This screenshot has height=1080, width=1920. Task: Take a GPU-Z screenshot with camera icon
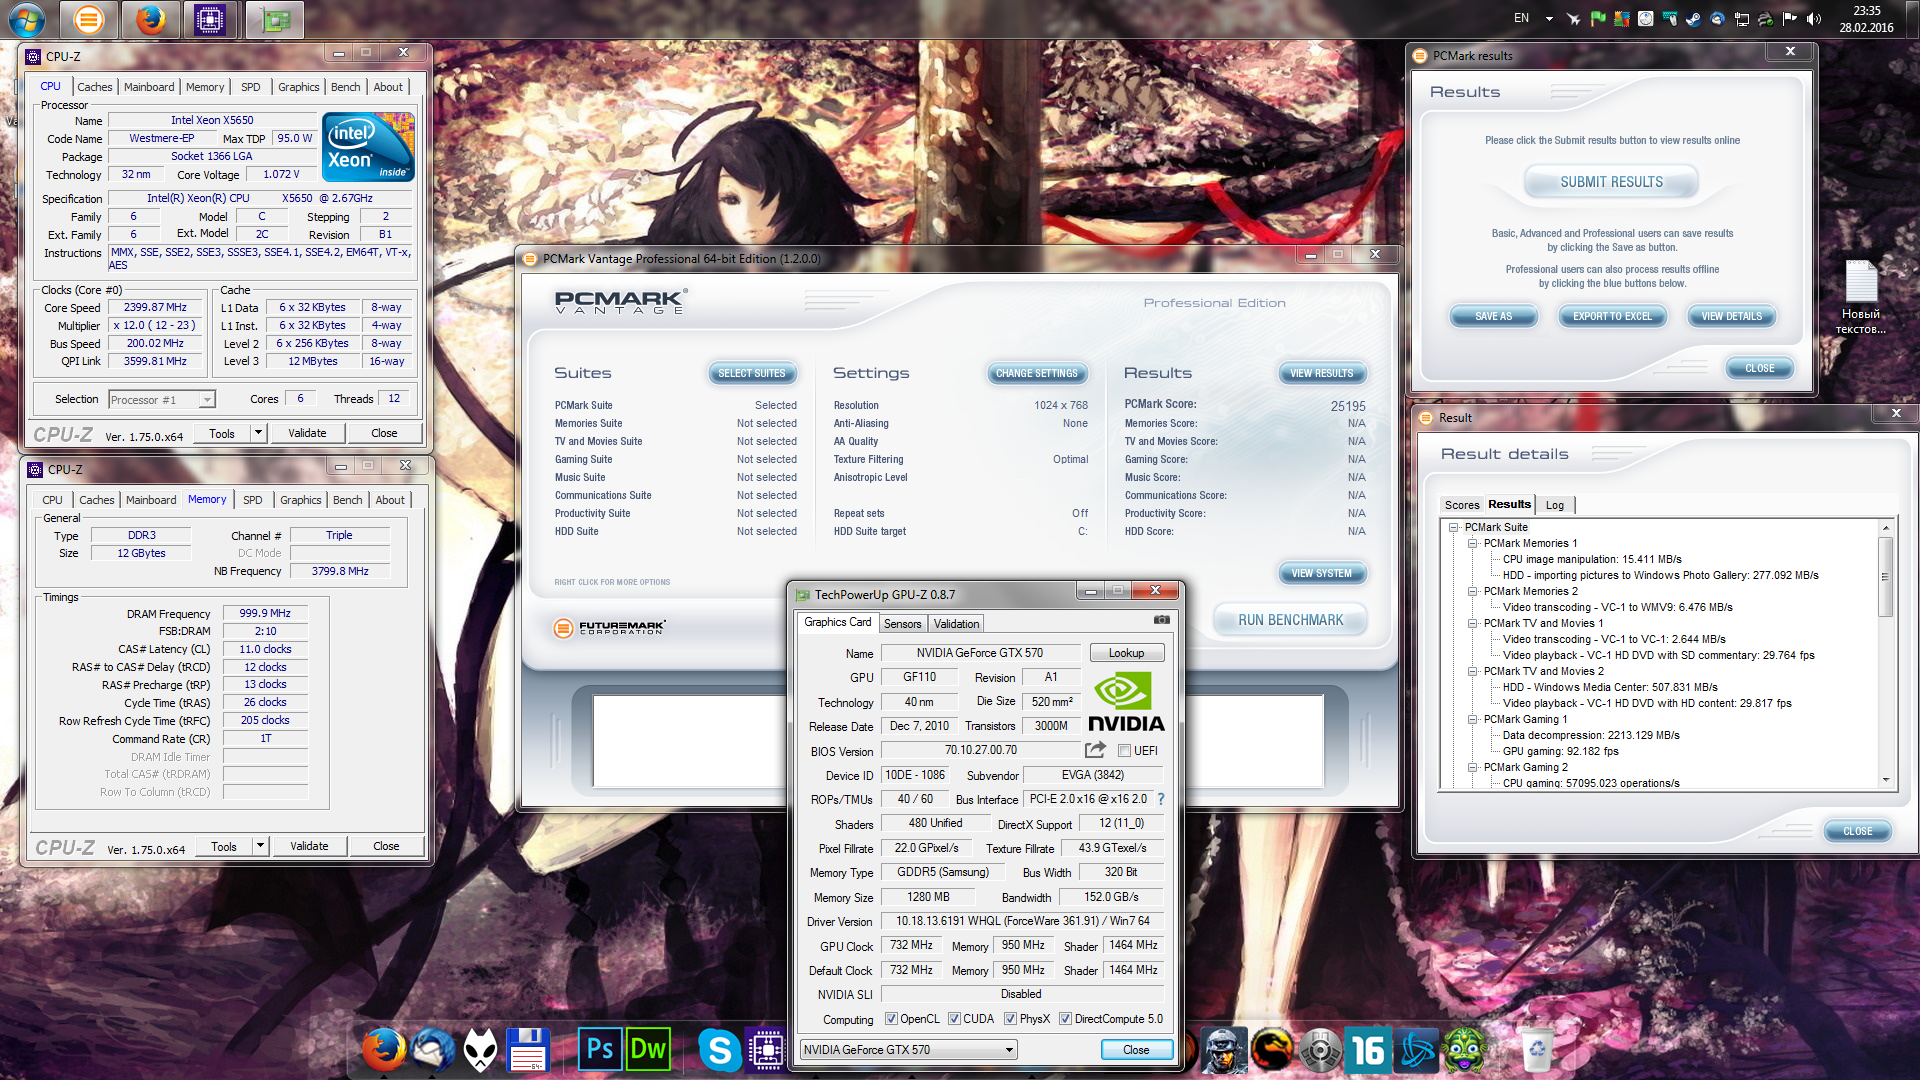coord(1161,620)
